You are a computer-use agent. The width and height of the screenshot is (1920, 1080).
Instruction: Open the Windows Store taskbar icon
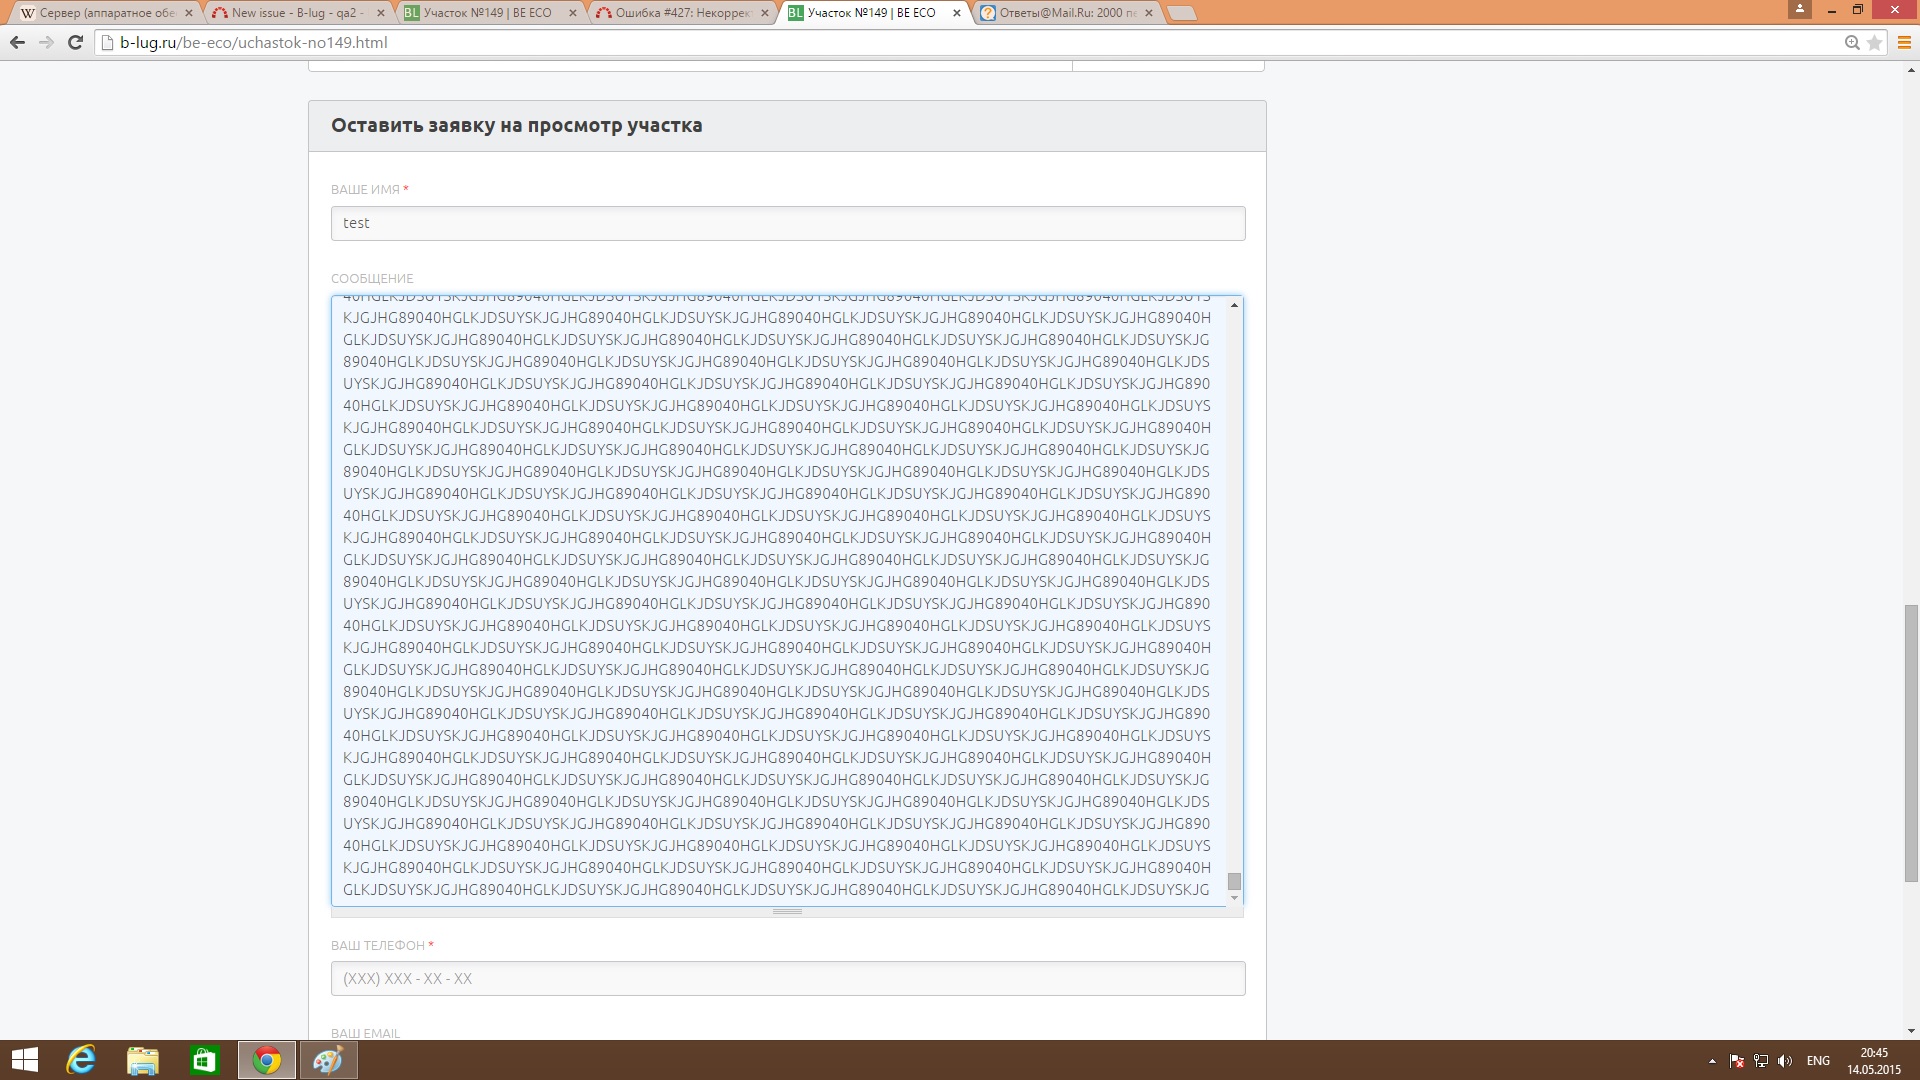[205, 1060]
